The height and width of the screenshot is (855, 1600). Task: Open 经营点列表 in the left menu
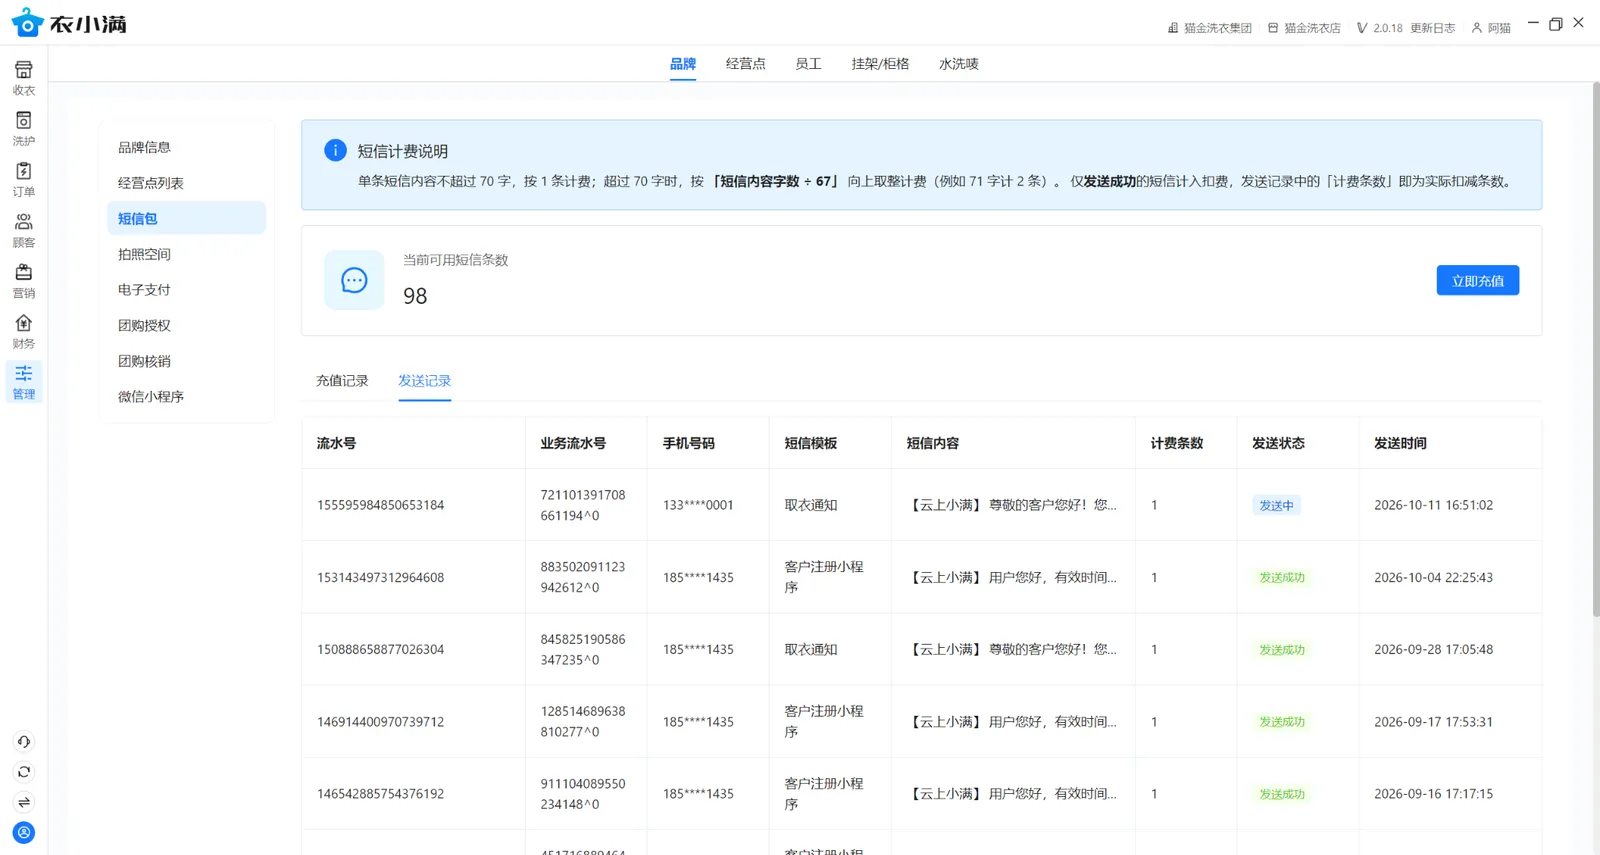(x=186, y=183)
